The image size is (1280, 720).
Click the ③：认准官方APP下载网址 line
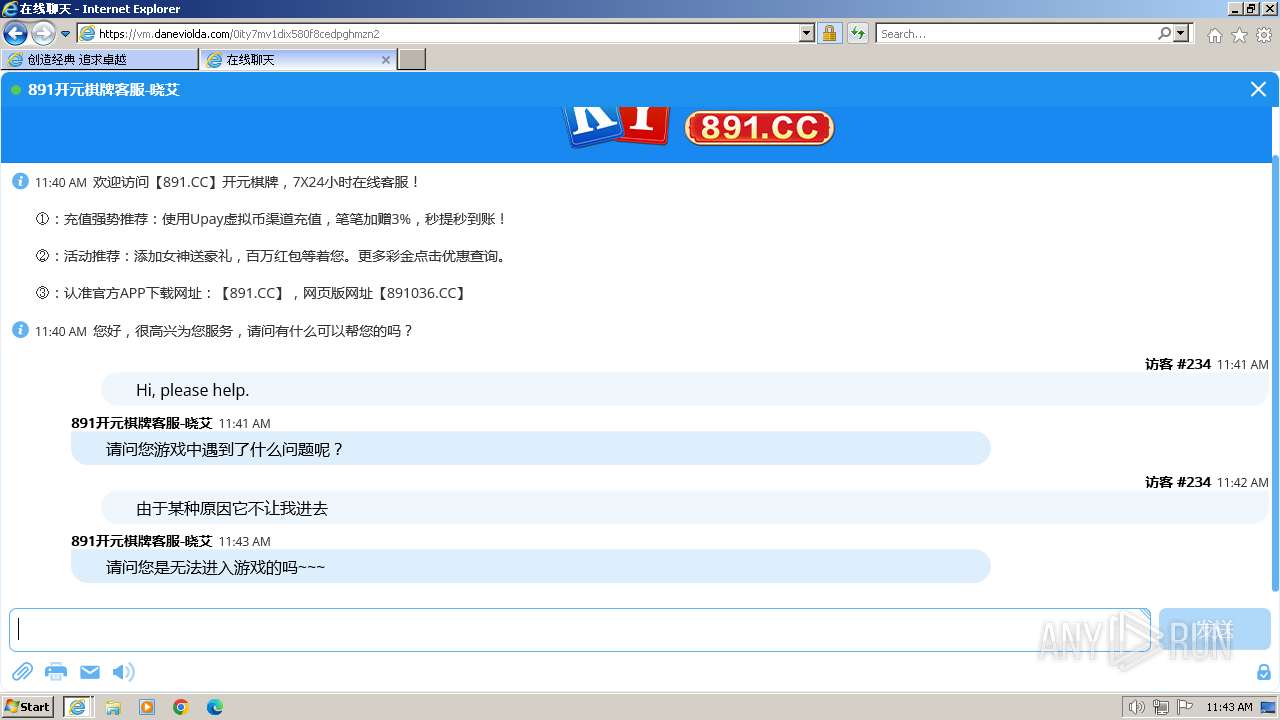point(251,293)
